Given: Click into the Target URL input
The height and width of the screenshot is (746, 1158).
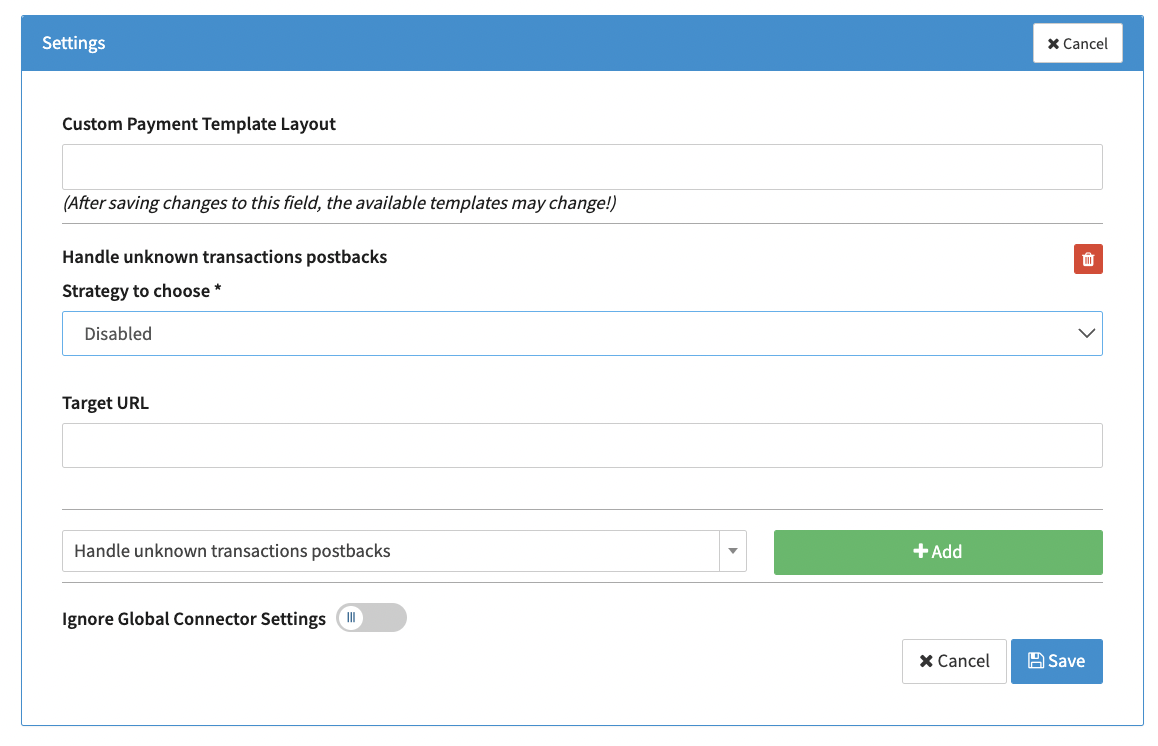Looking at the screenshot, I should (582, 446).
